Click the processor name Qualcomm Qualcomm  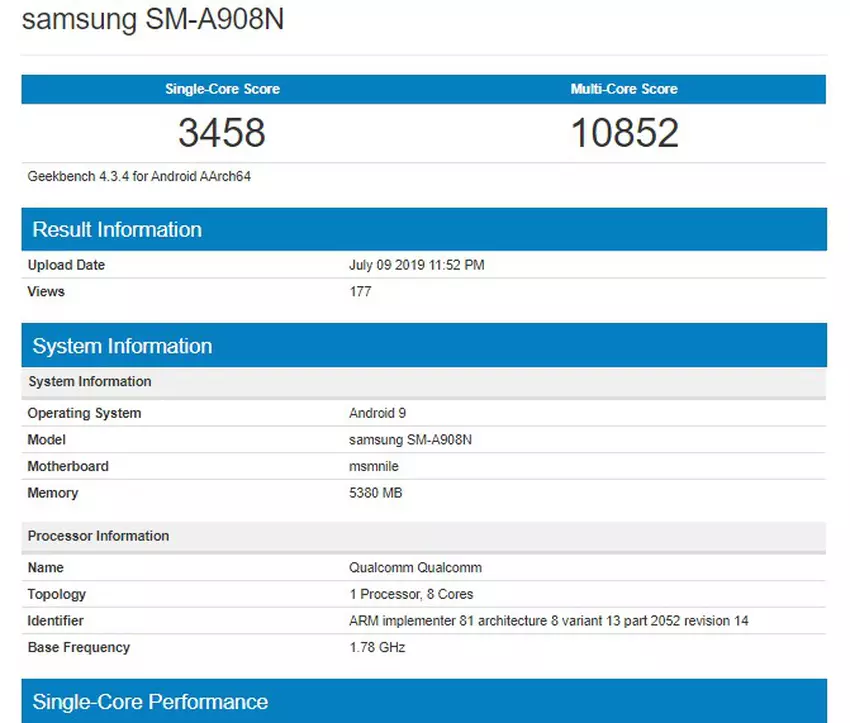tap(415, 567)
